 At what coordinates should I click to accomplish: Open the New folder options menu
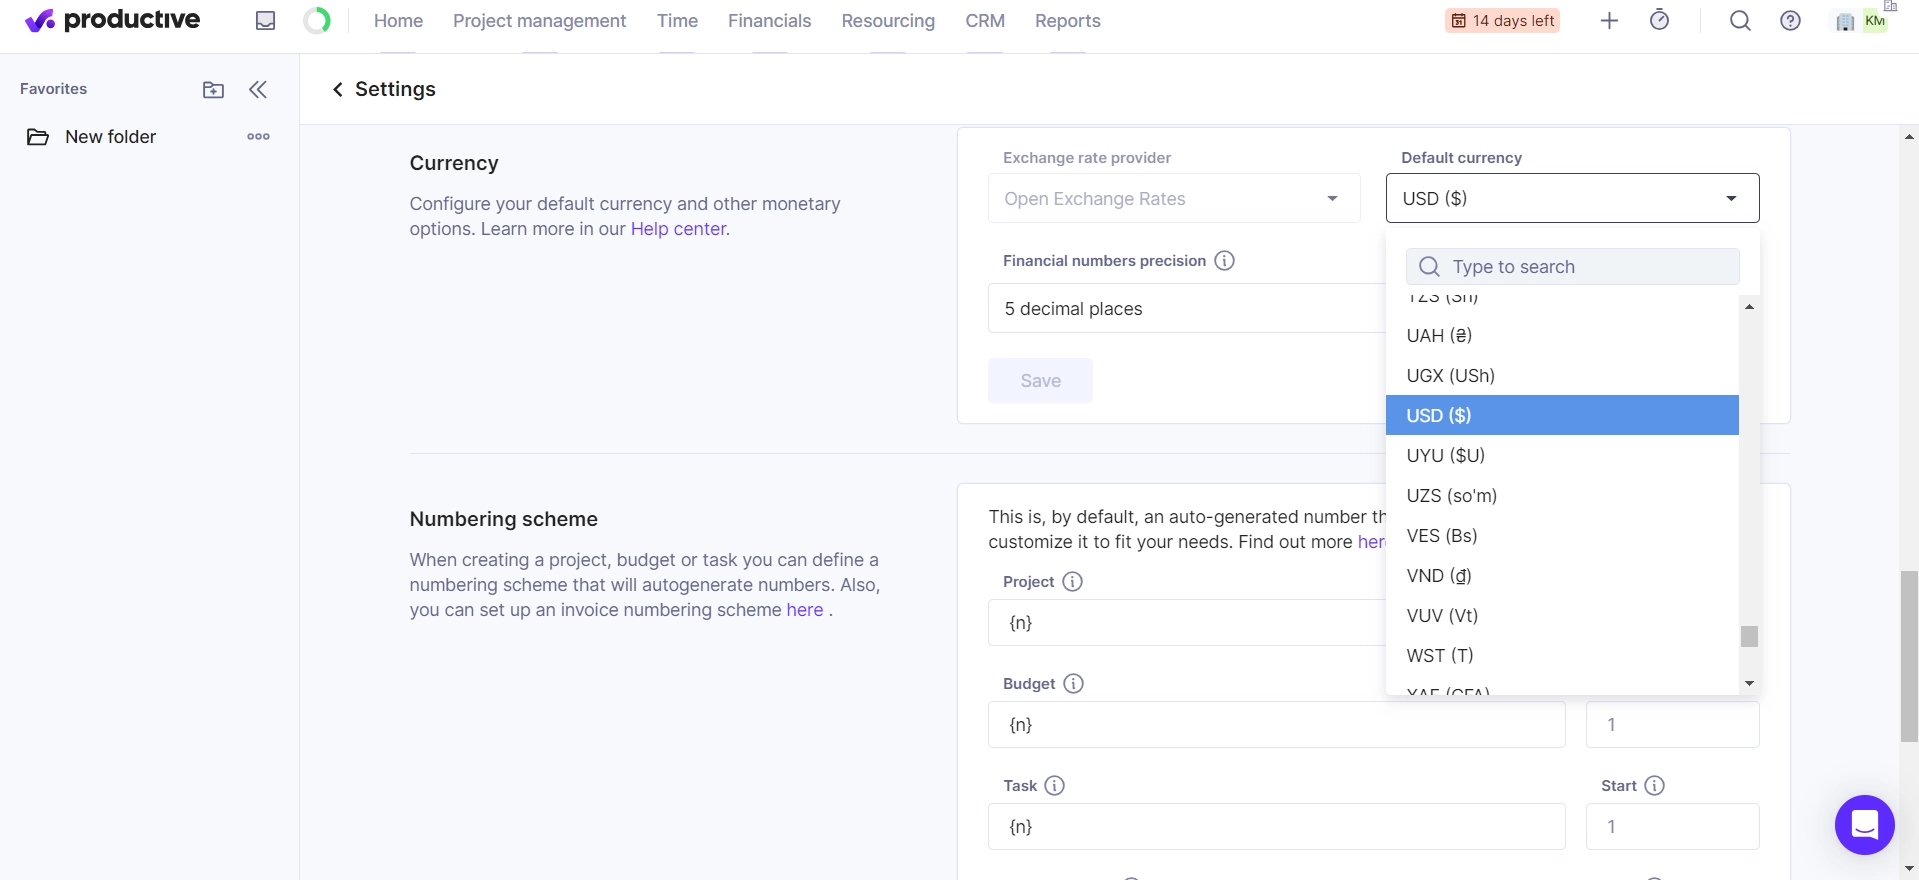[x=258, y=137]
